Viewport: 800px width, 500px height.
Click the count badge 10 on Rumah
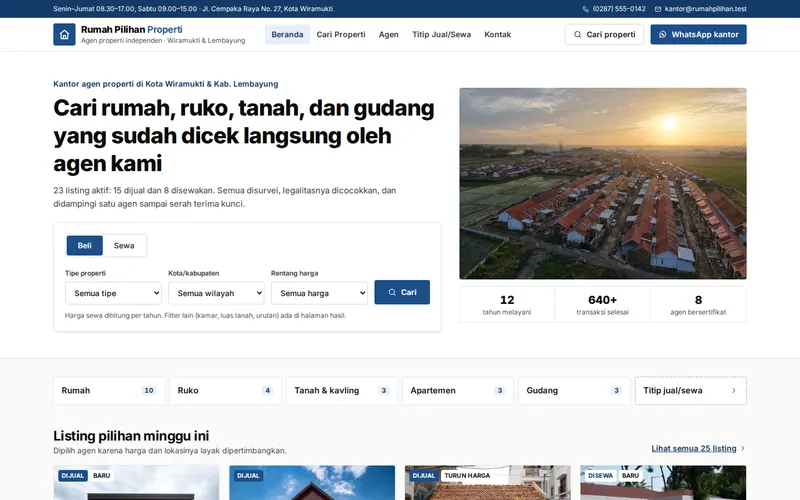coord(149,390)
